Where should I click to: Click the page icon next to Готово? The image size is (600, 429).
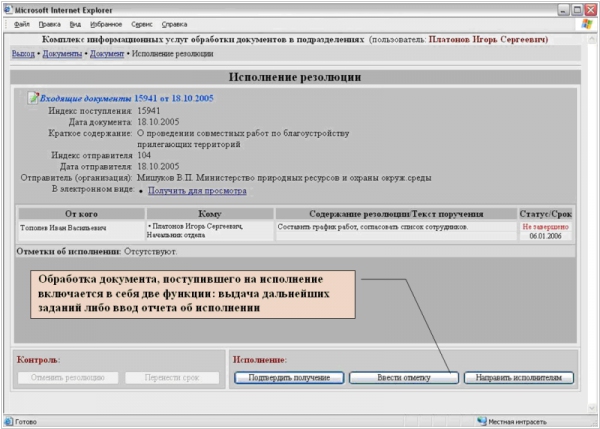(x=9, y=421)
